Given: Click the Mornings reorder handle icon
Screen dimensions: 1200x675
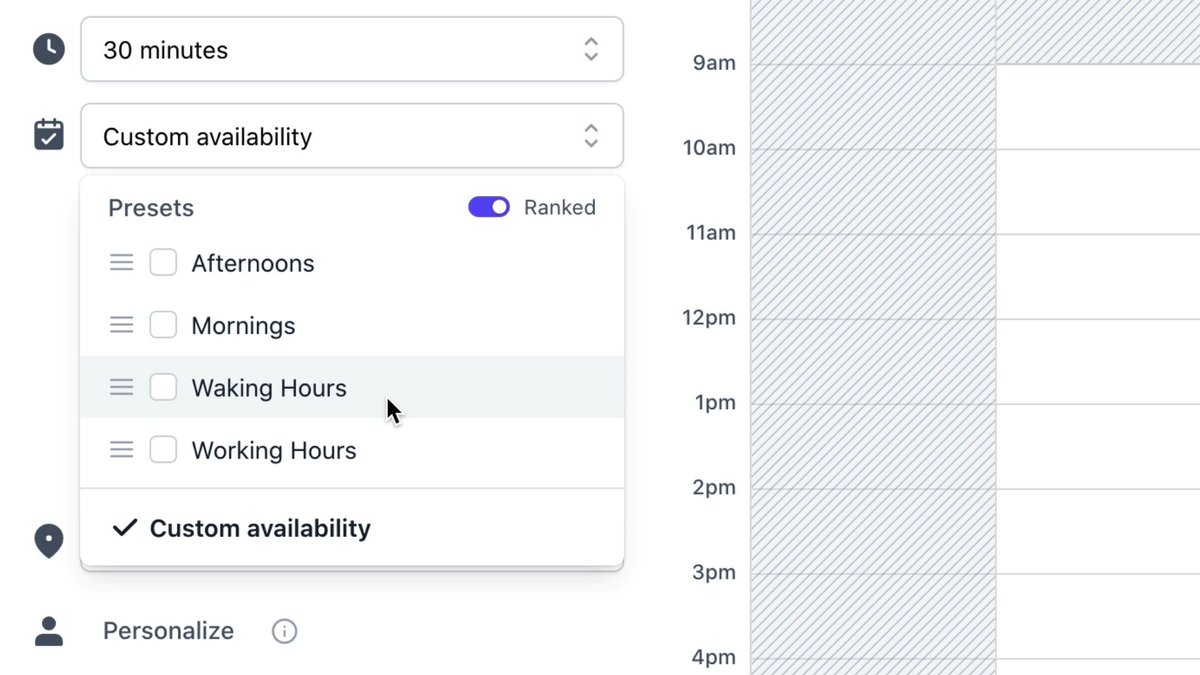Looking at the screenshot, I should [x=121, y=325].
